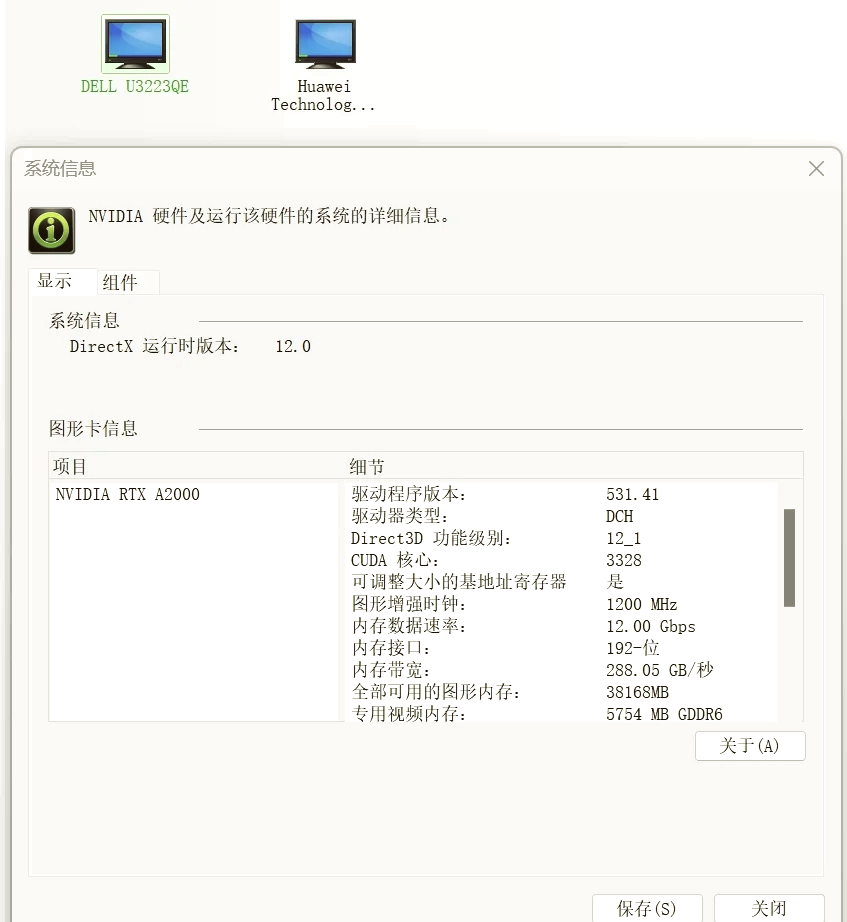Viewport: 847px width, 922px height.
Task: Click the DirectX 运行时版本 label
Action: point(155,346)
